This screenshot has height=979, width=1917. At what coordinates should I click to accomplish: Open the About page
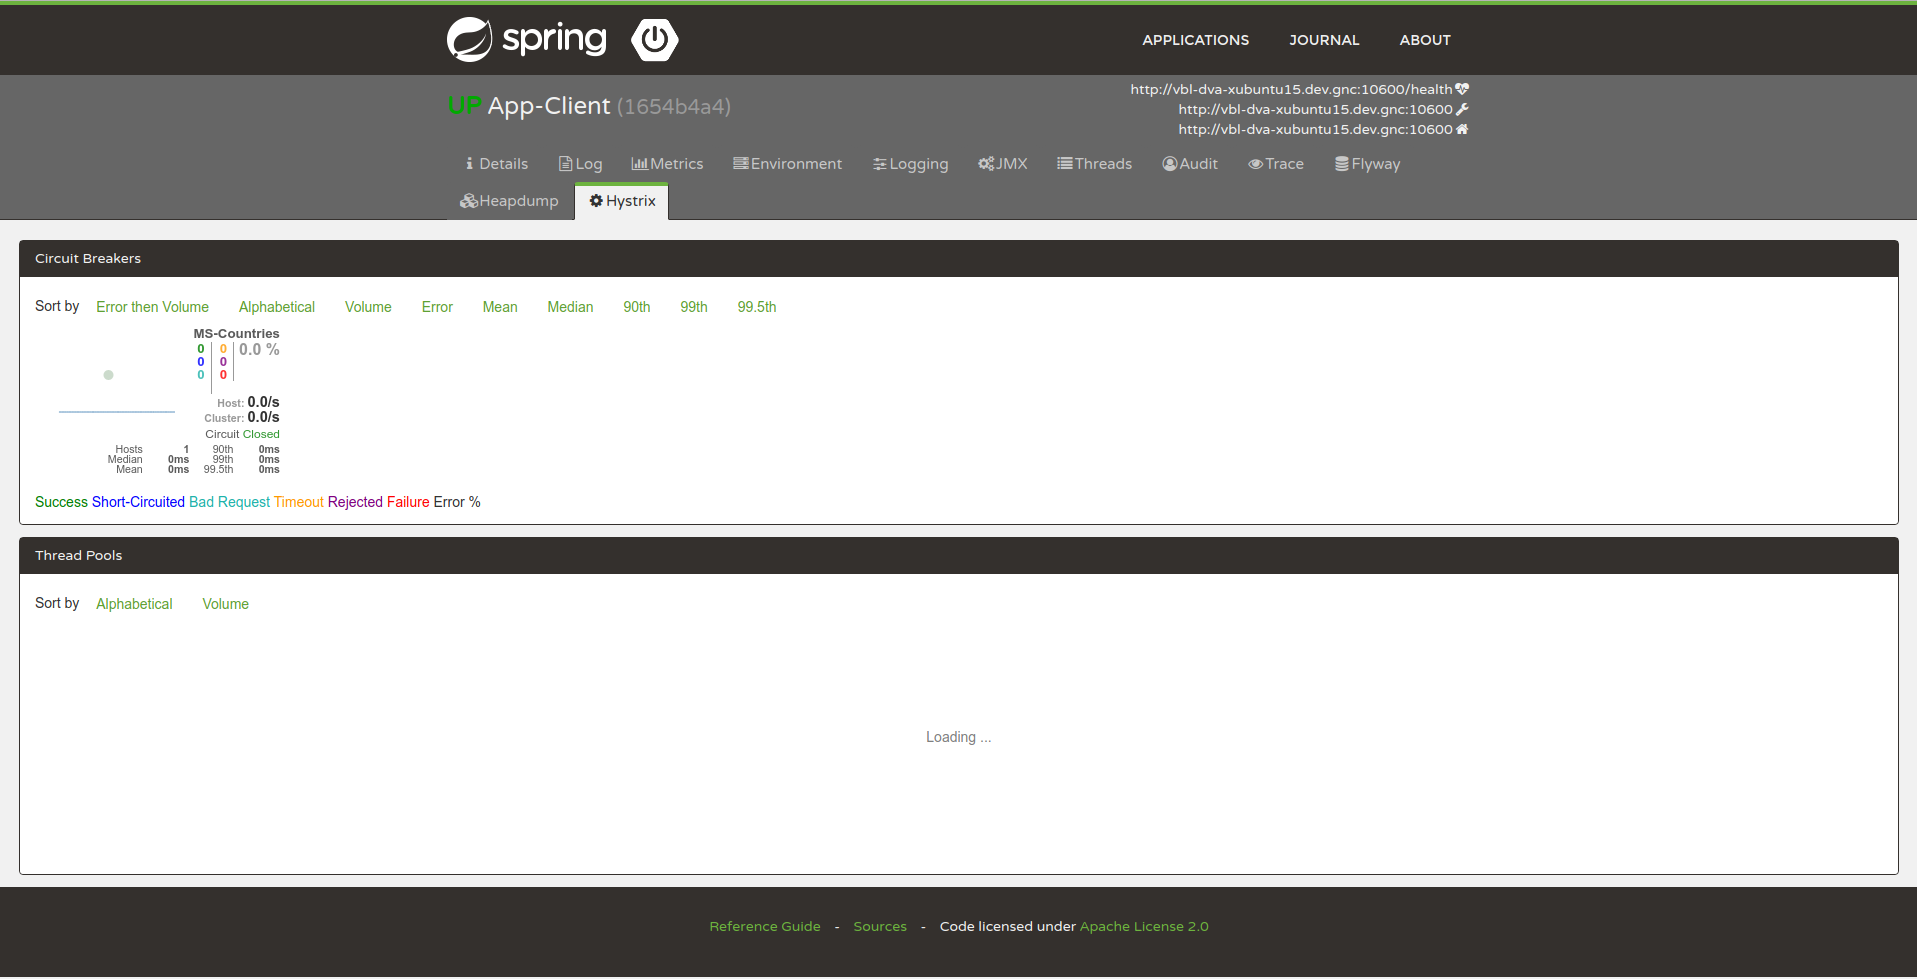coord(1425,40)
